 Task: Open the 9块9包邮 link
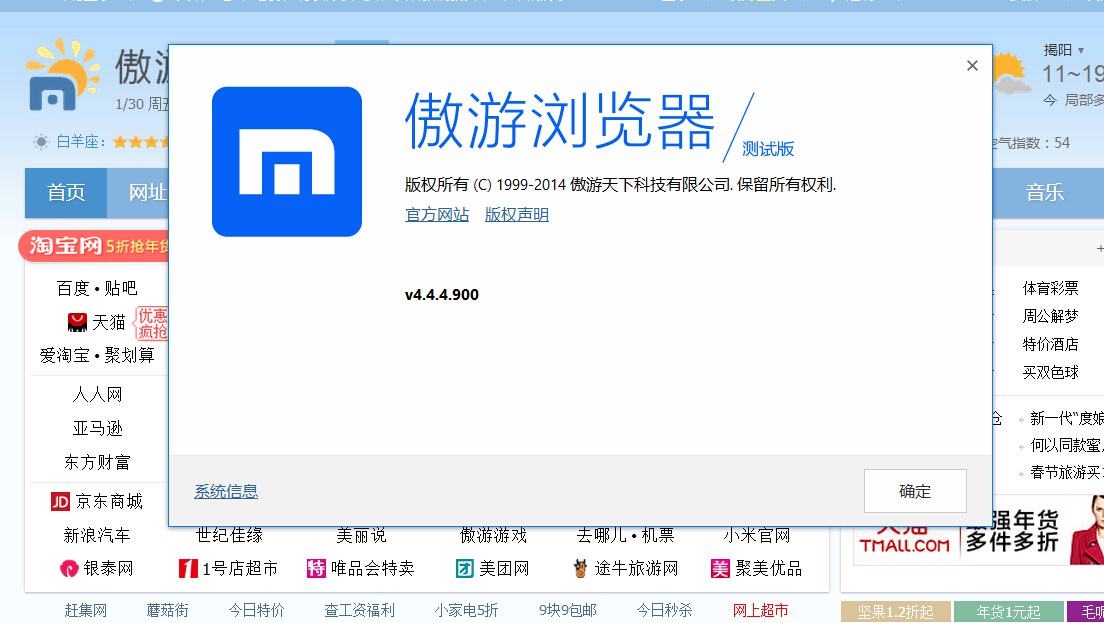567,610
